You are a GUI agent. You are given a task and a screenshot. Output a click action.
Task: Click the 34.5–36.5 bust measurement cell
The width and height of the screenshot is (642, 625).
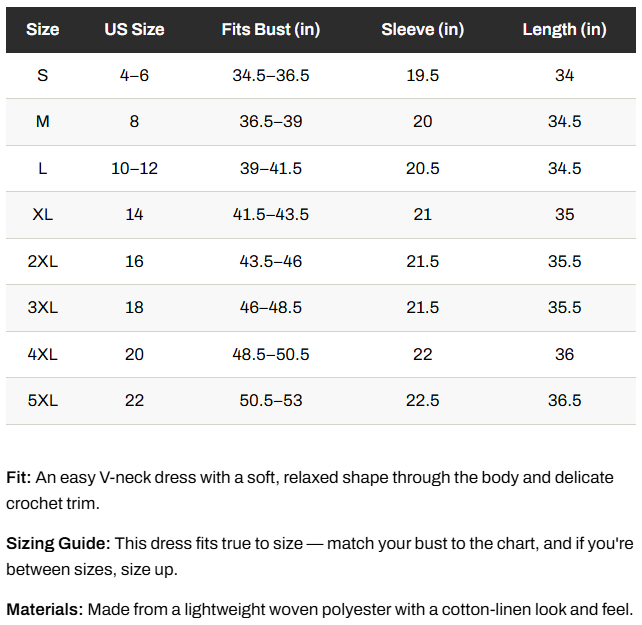(271, 75)
